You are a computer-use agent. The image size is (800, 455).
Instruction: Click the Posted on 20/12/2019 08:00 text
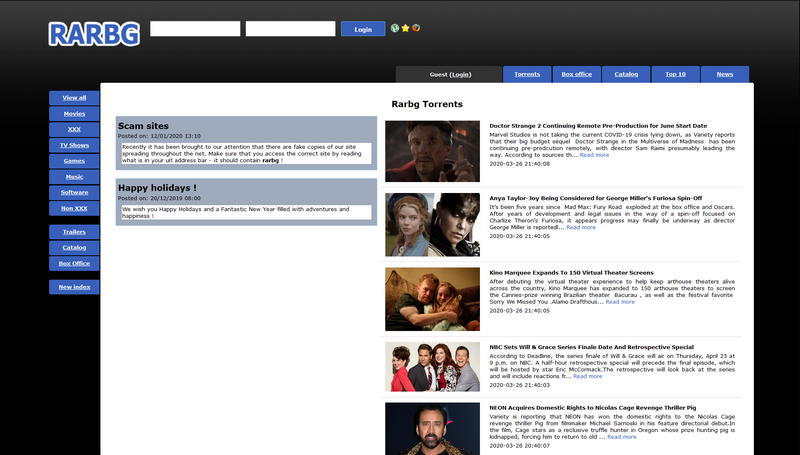pos(159,198)
